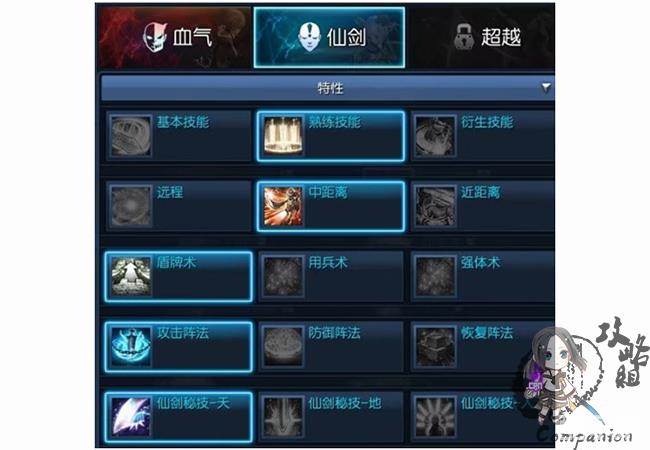Viewport: 650px width, 450px height.
Task: Switch to the 血气 tab
Action: pos(174,37)
